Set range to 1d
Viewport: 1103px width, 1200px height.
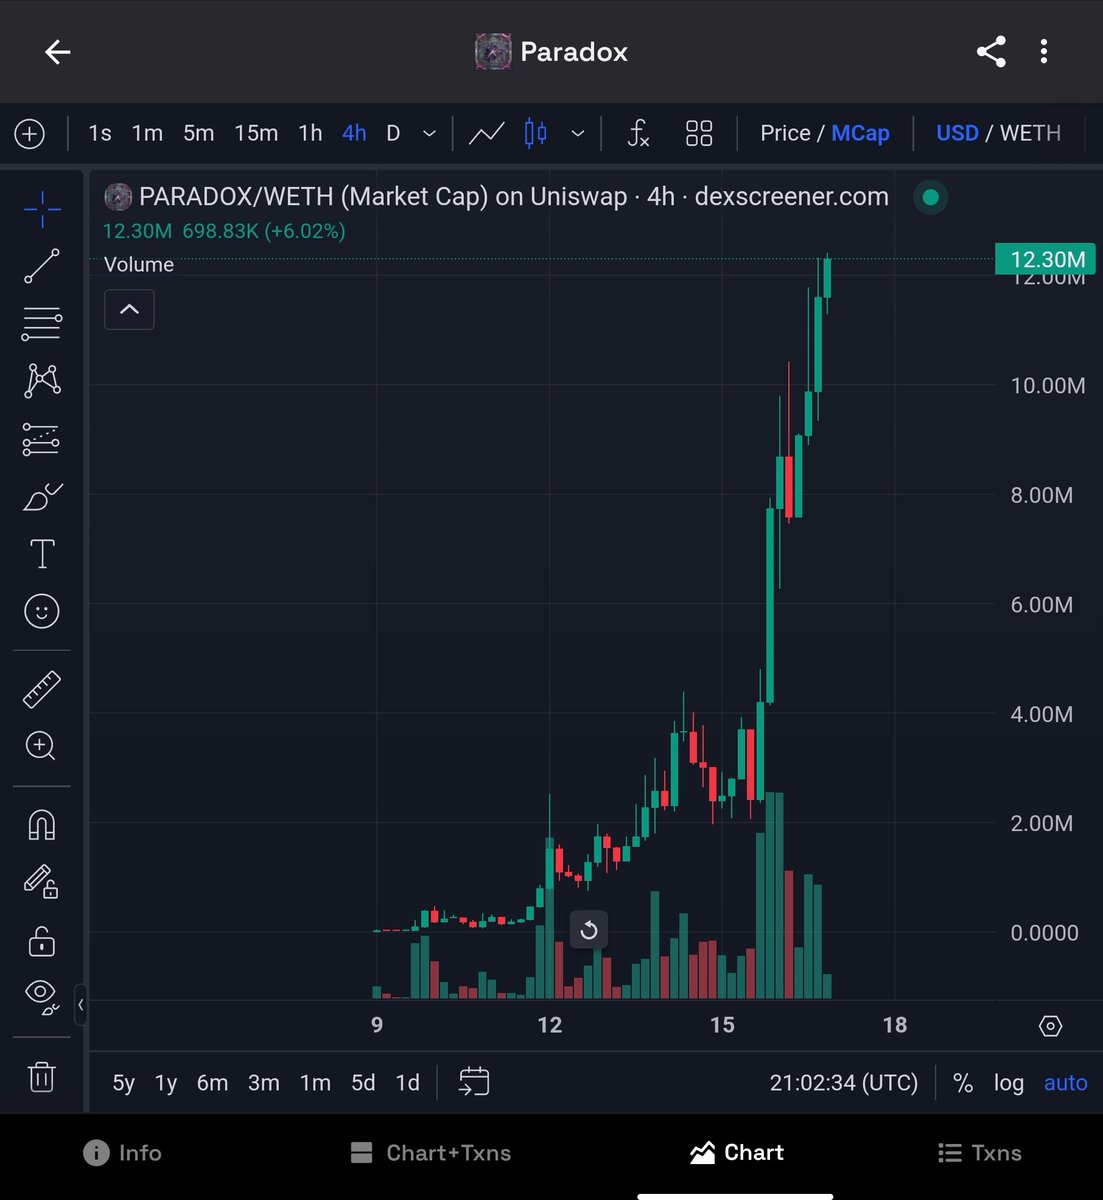[407, 1083]
